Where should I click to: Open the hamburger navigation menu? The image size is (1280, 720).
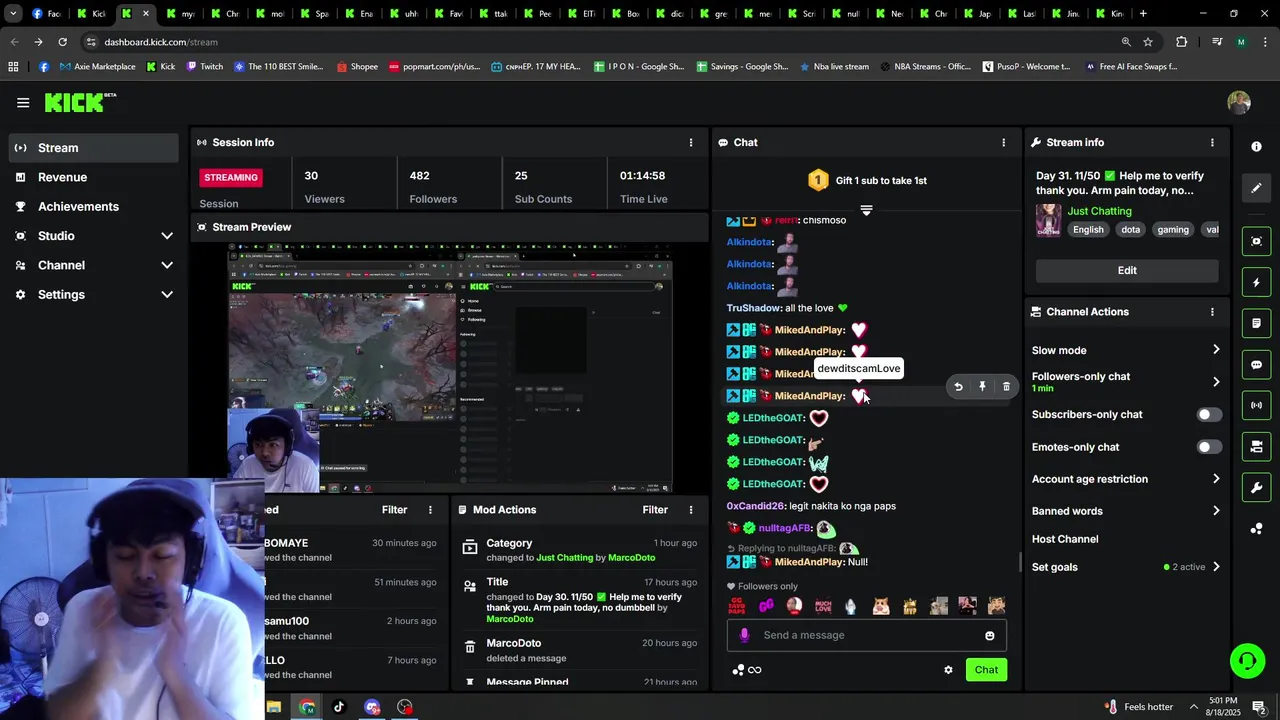tap(23, 102)
